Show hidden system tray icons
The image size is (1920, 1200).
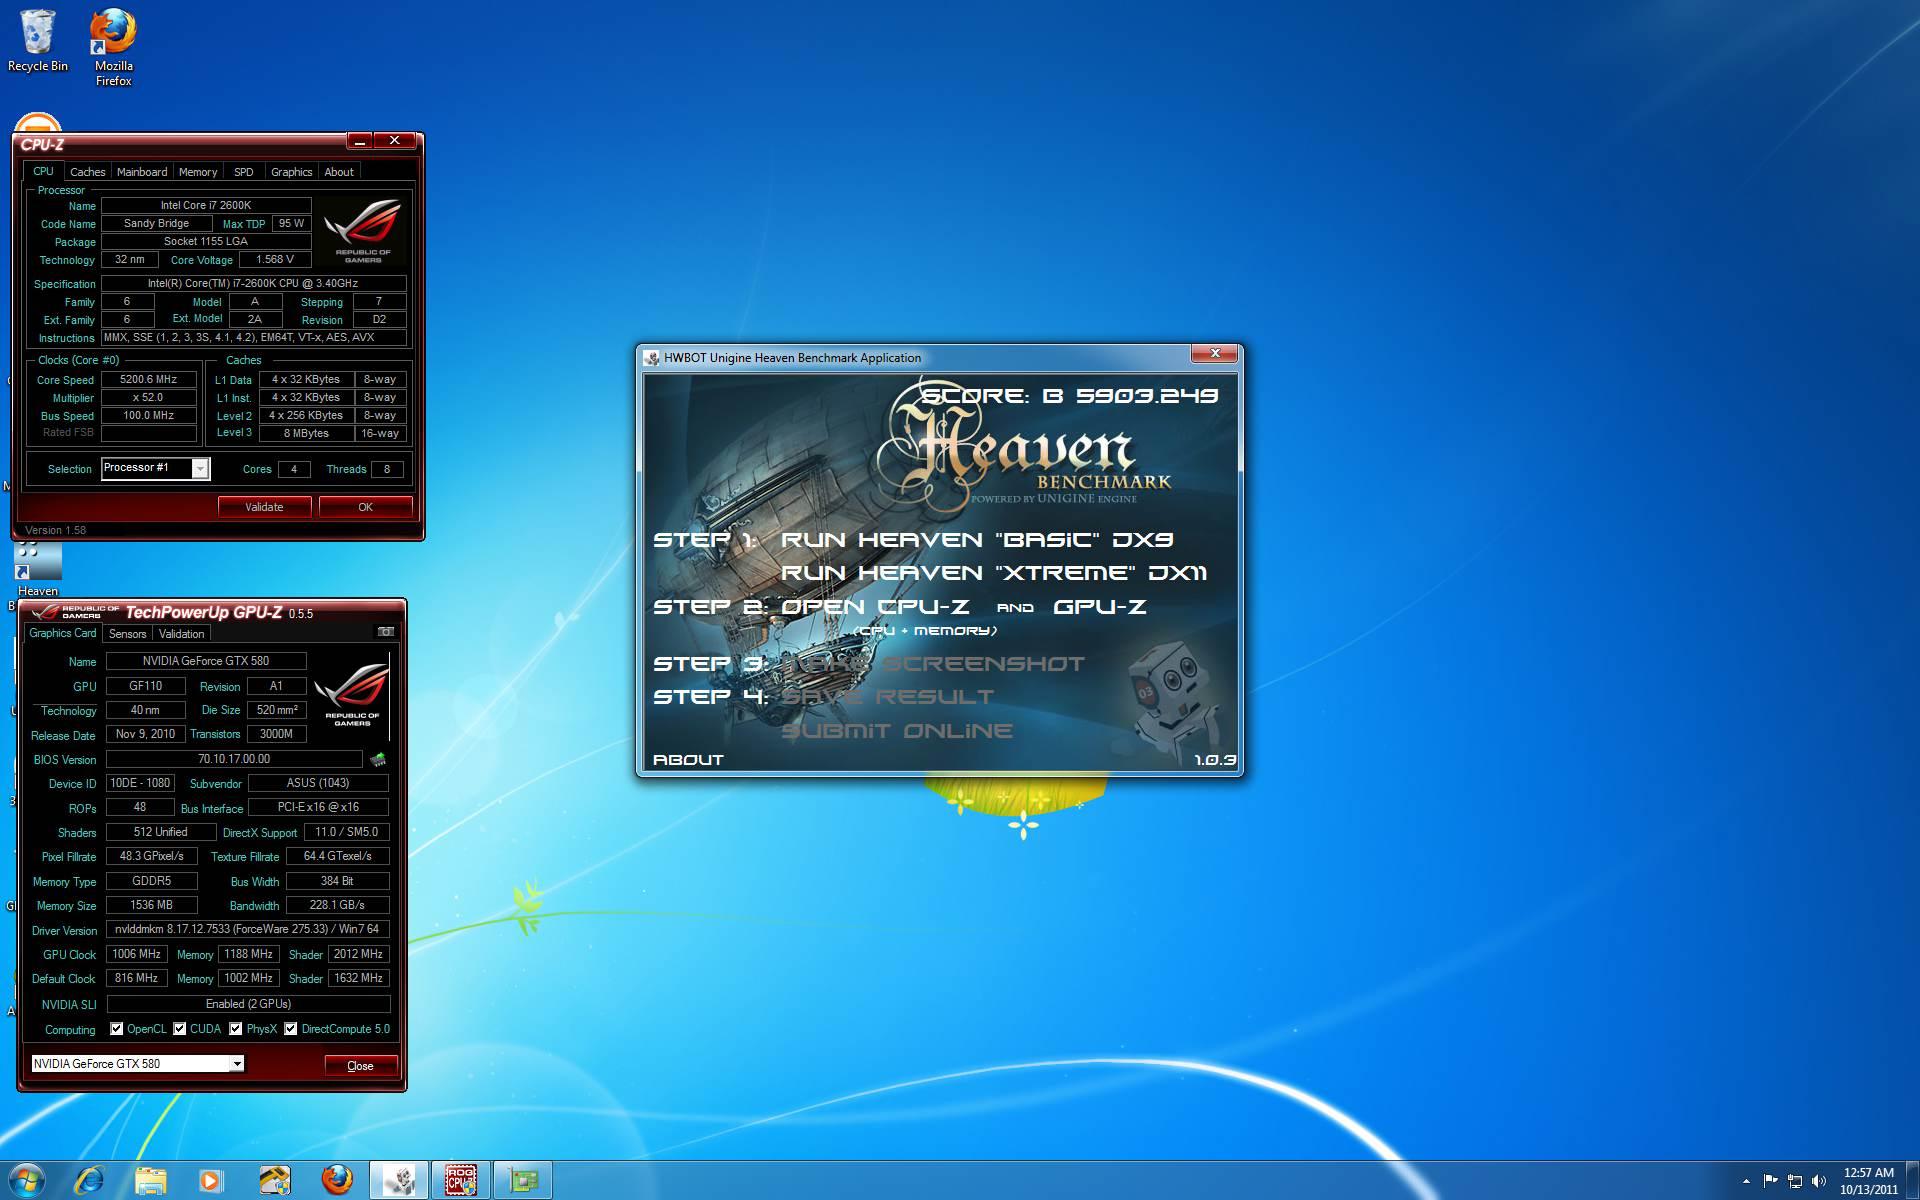1746,1181
